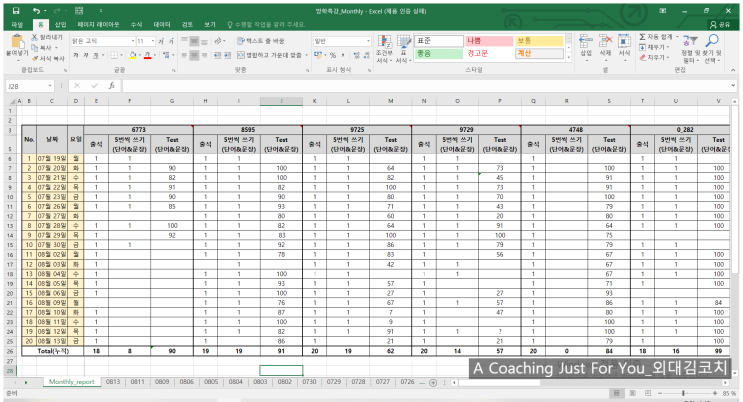The image size is (743, 402).
Task: Cut selection with 잘라내기
Action: click(x=47, y=37)
